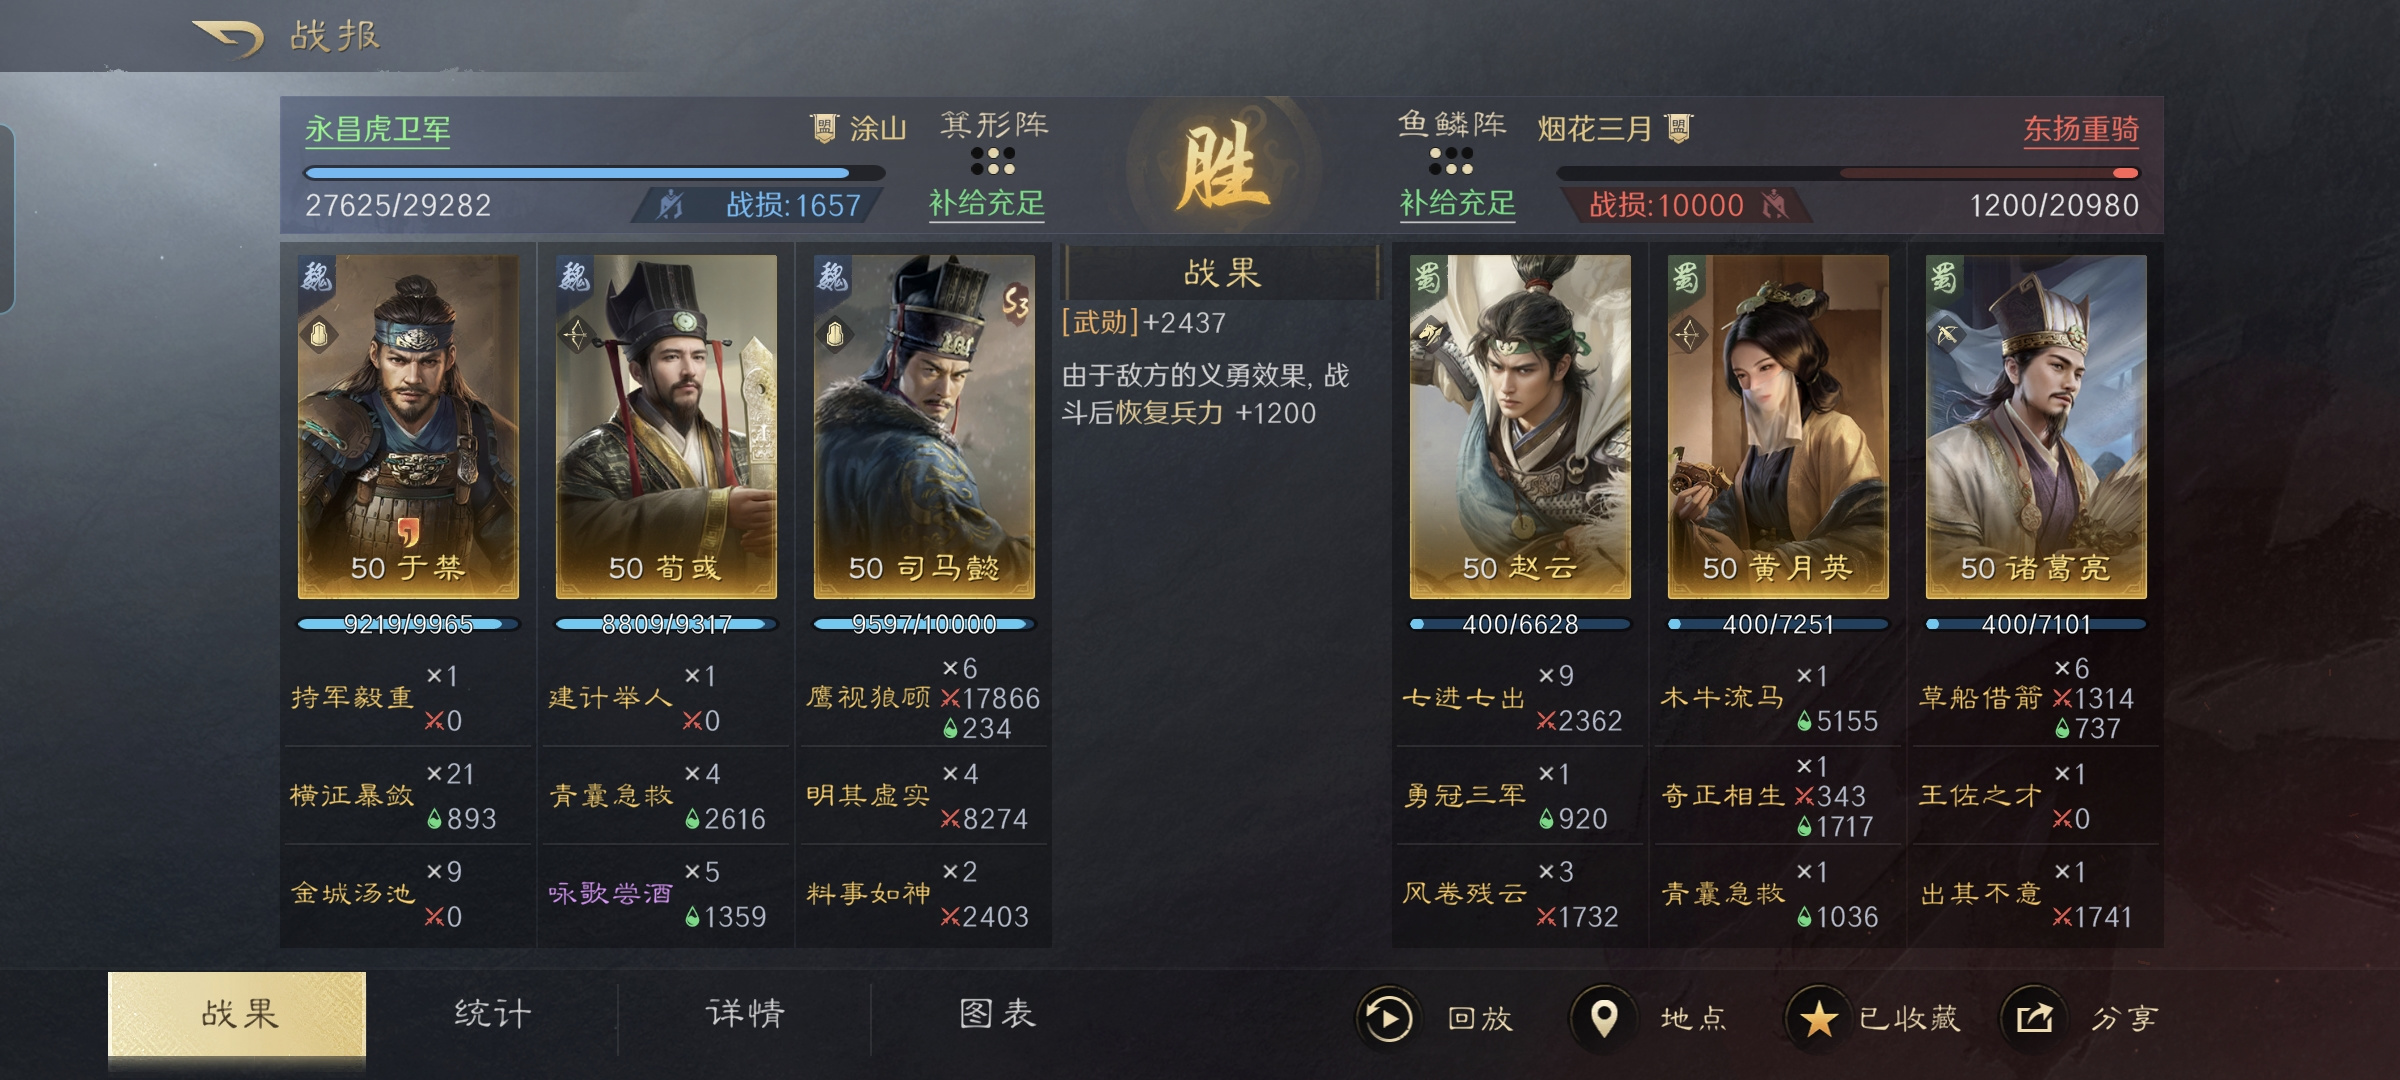Viewport: 2400px width, 1080px height.
Task: Tap the S3 badge on 司马懿
Action: (1016, 302)
